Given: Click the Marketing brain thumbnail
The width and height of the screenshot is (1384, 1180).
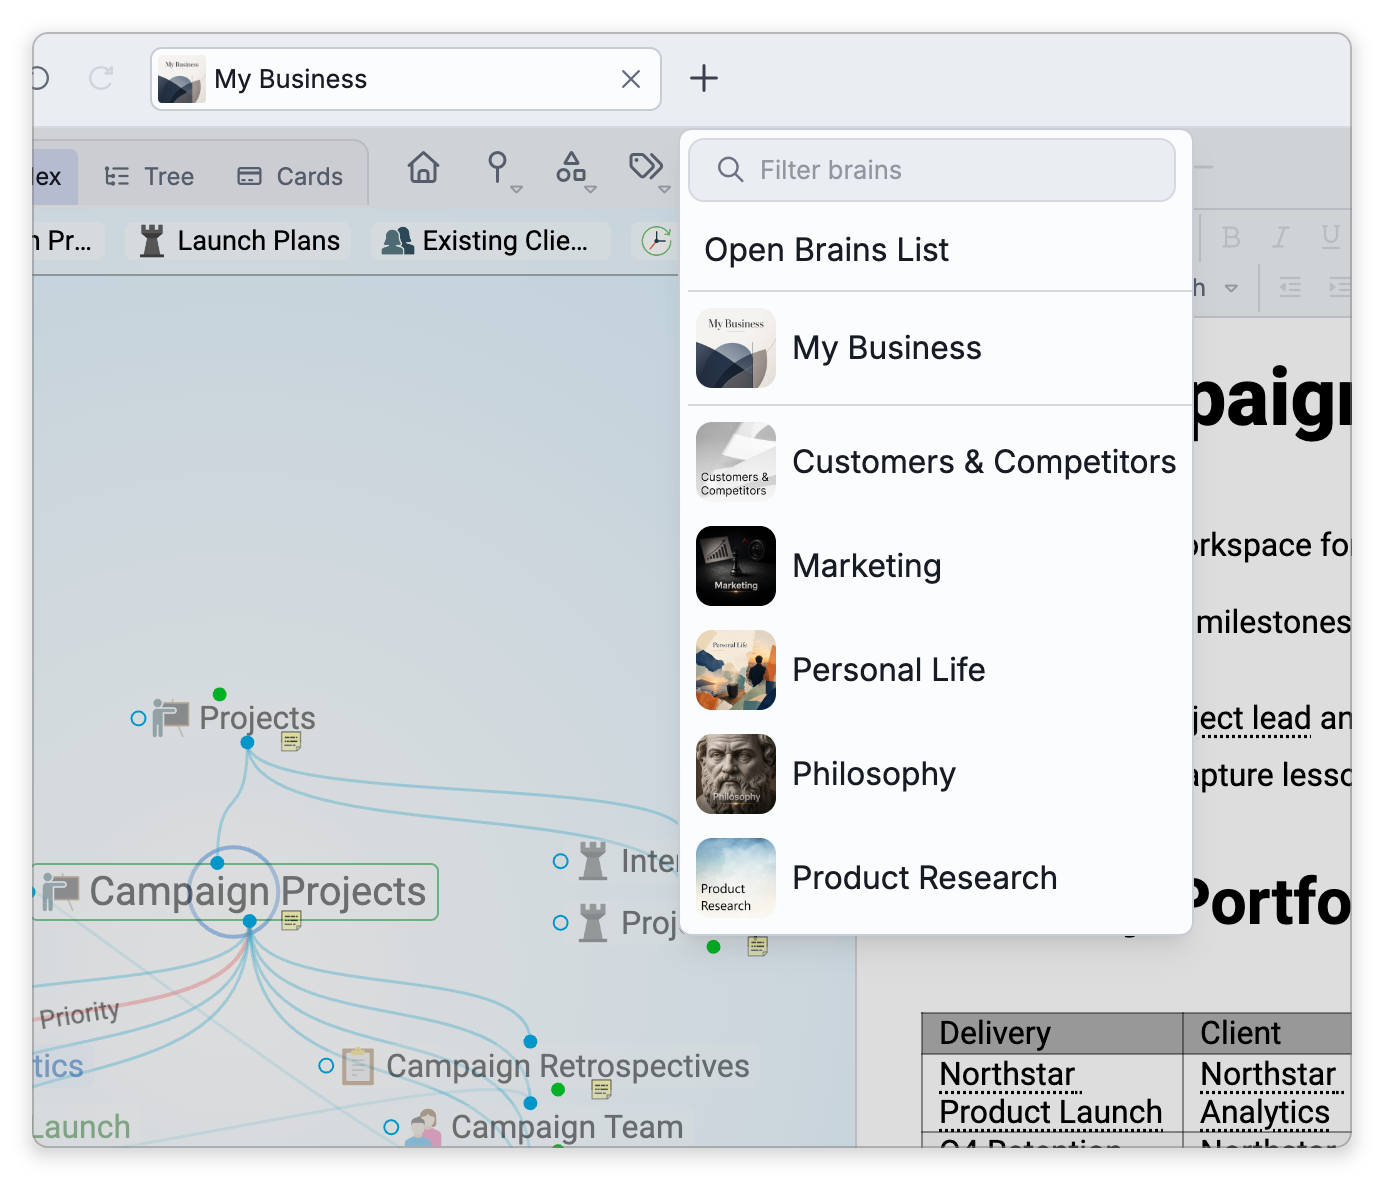Looking at the screenshot, I should pos(736,566).
